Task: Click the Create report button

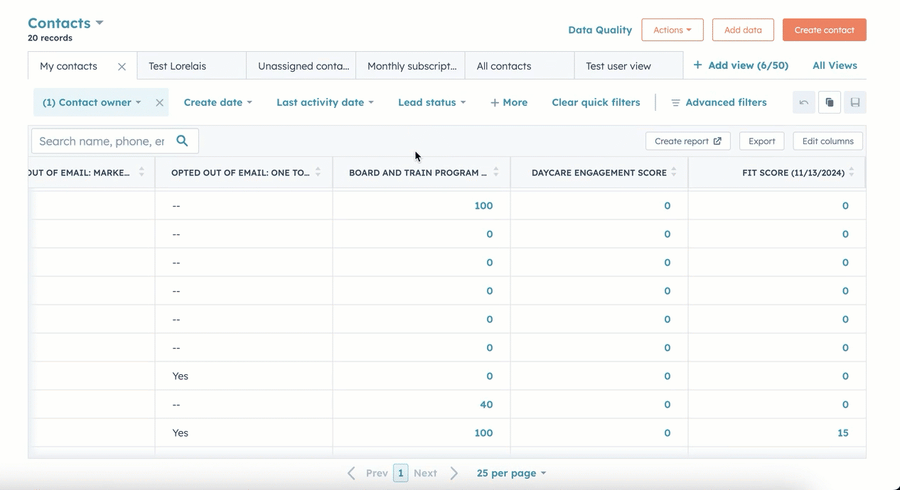Action: [x=688, y=141]
